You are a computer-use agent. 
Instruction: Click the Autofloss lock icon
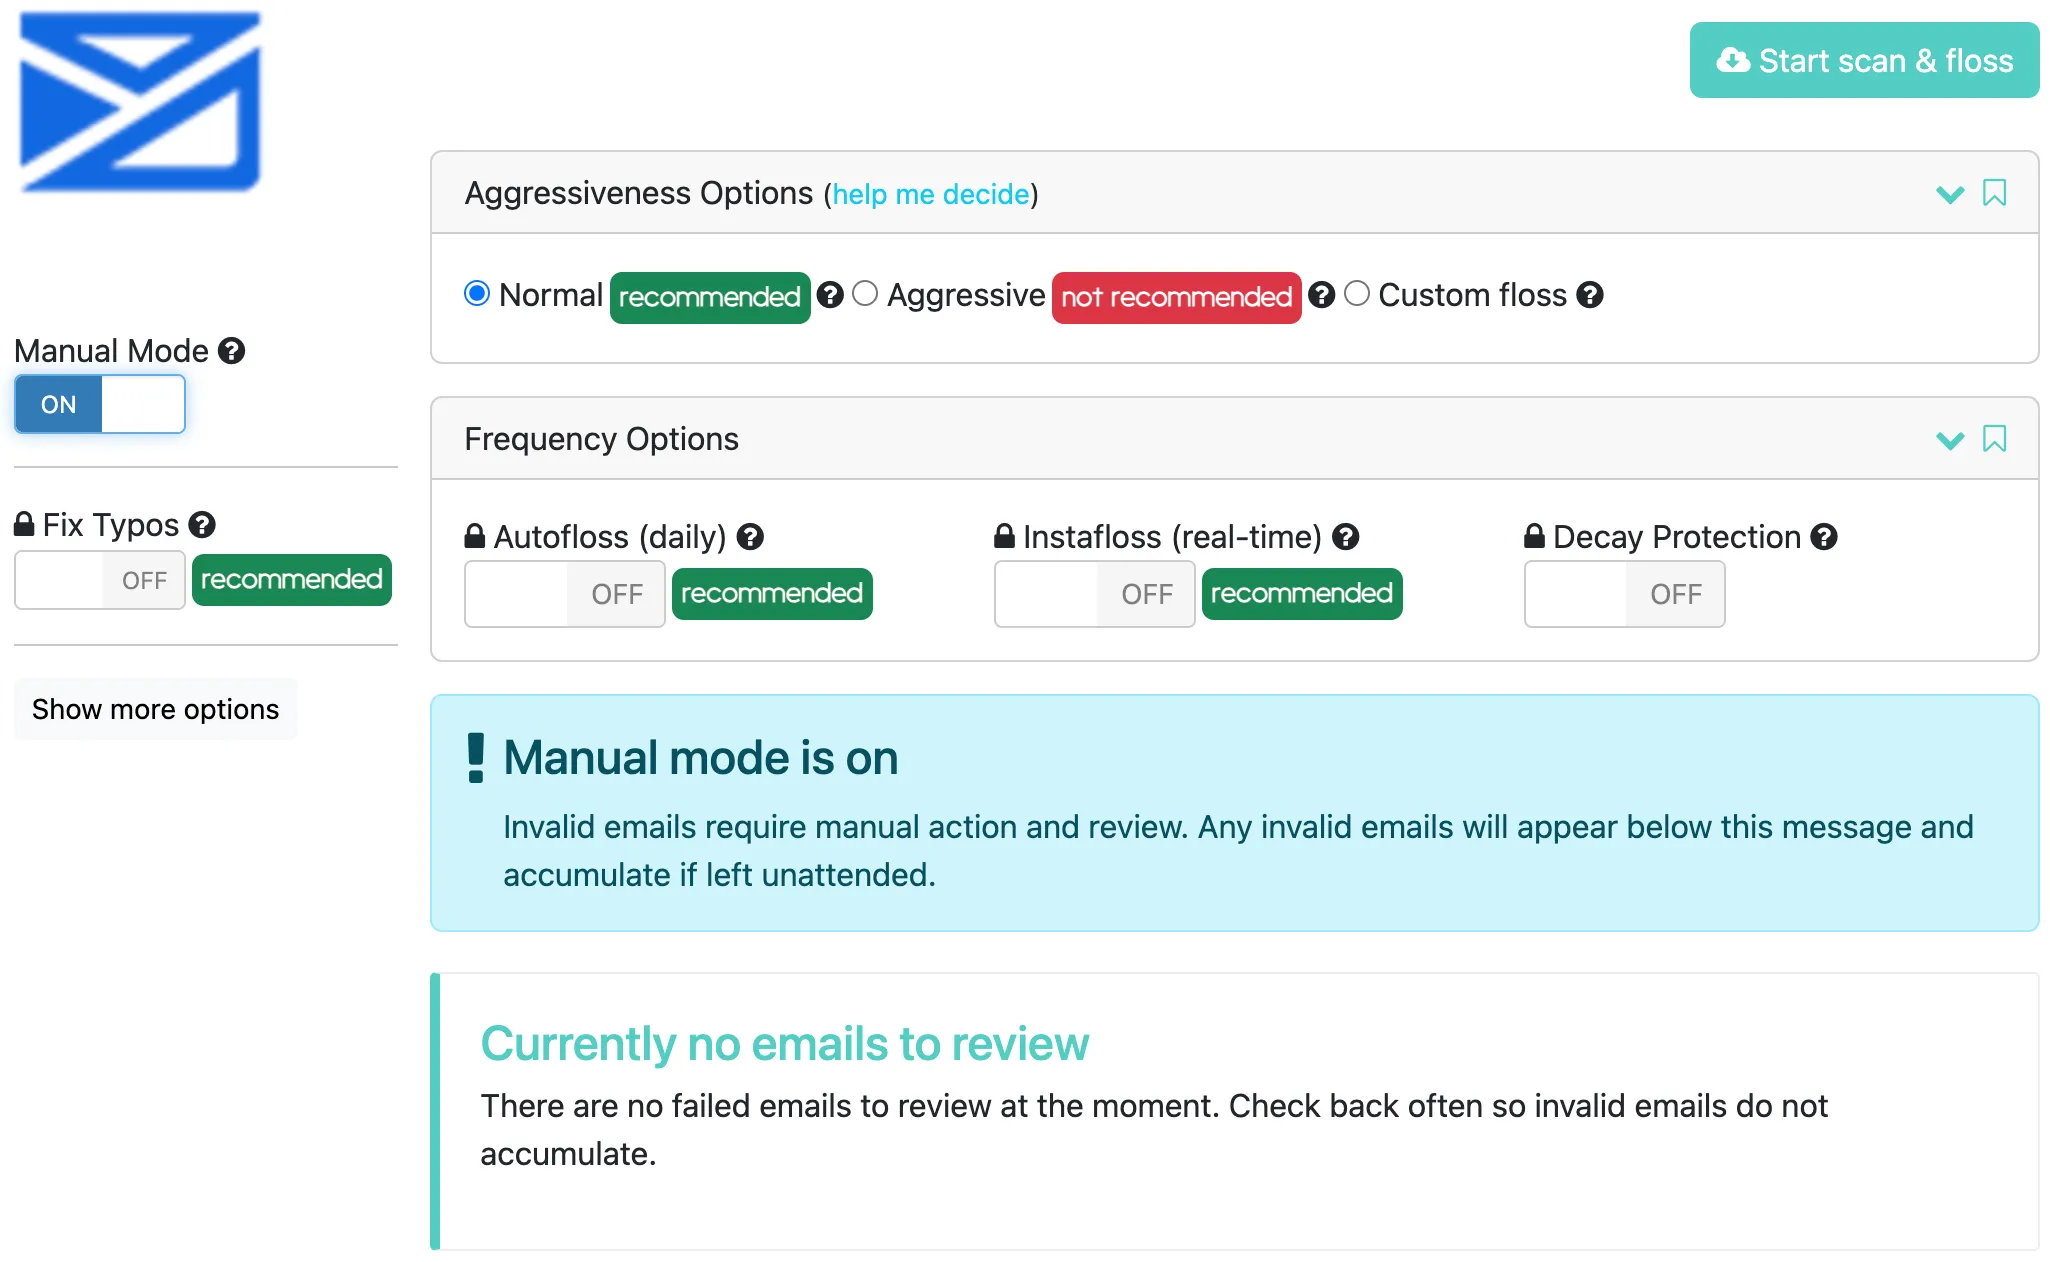(x=475, y=536)
